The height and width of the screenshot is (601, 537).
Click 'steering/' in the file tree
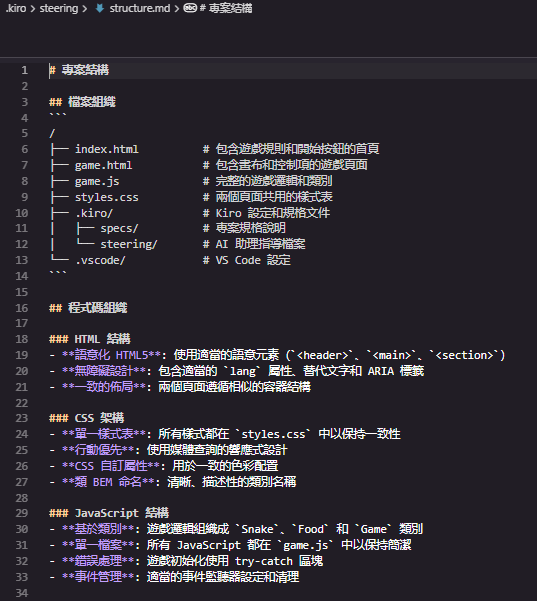(129, 244)
